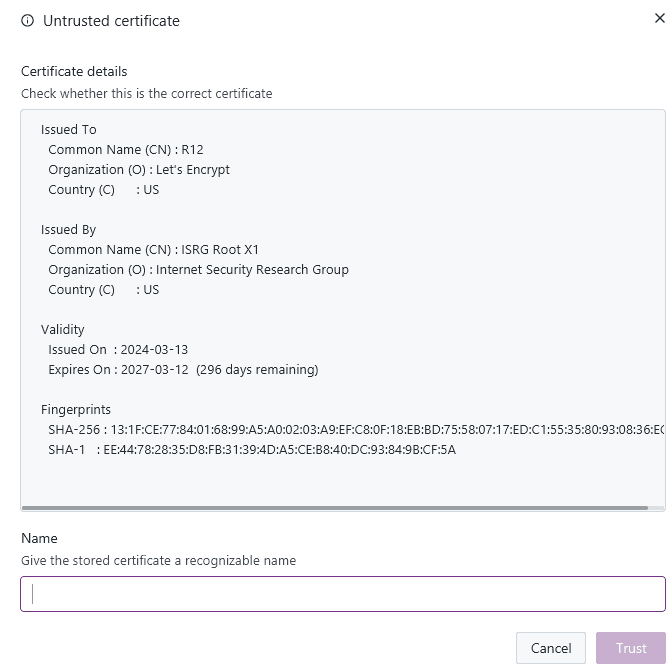This screenshot has height=669, width=672.
Task: Click the Fingerprints heading
Action: [x=76, y=410]
